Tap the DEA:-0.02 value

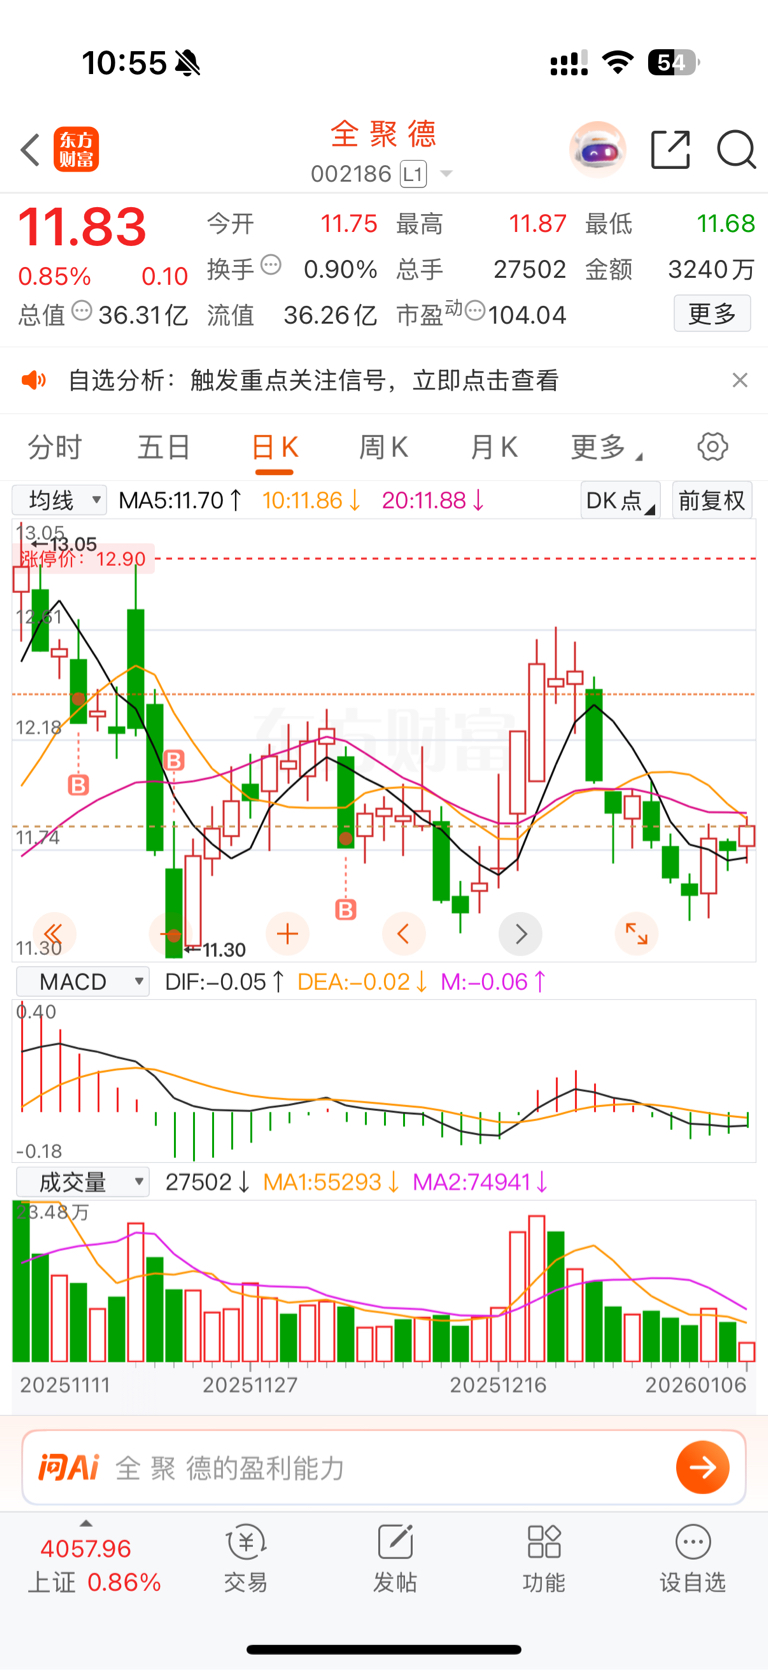point(363,982)
